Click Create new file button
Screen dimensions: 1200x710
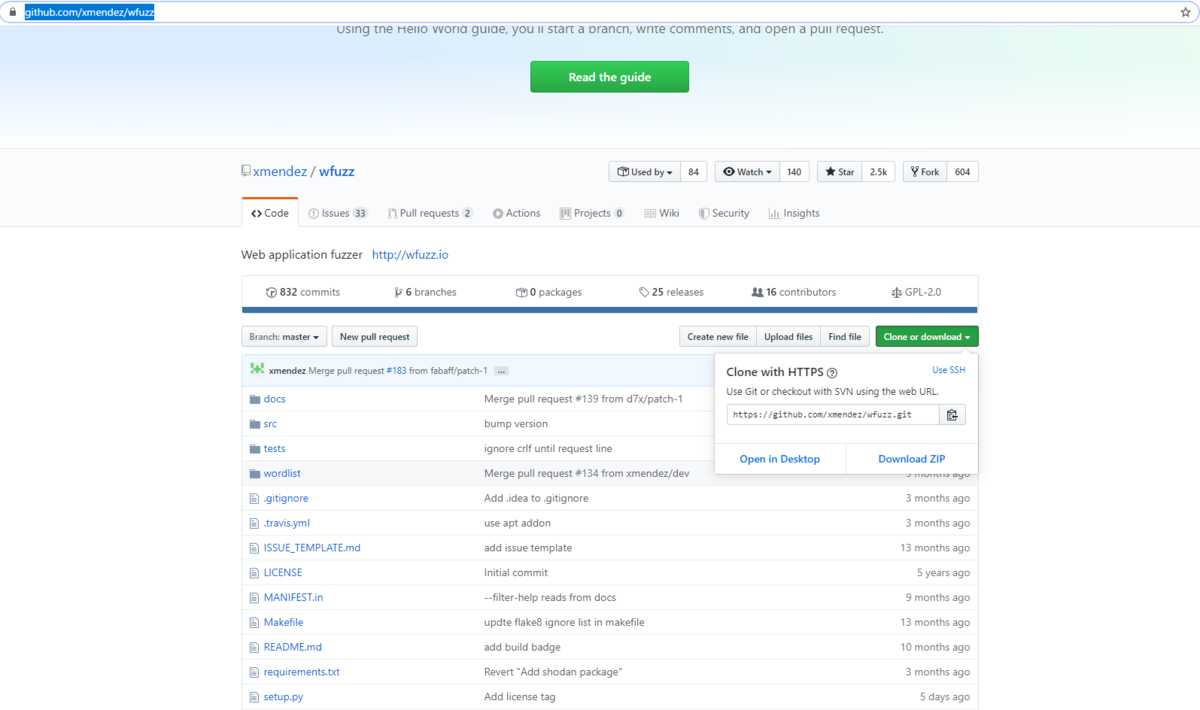(718, 337)
